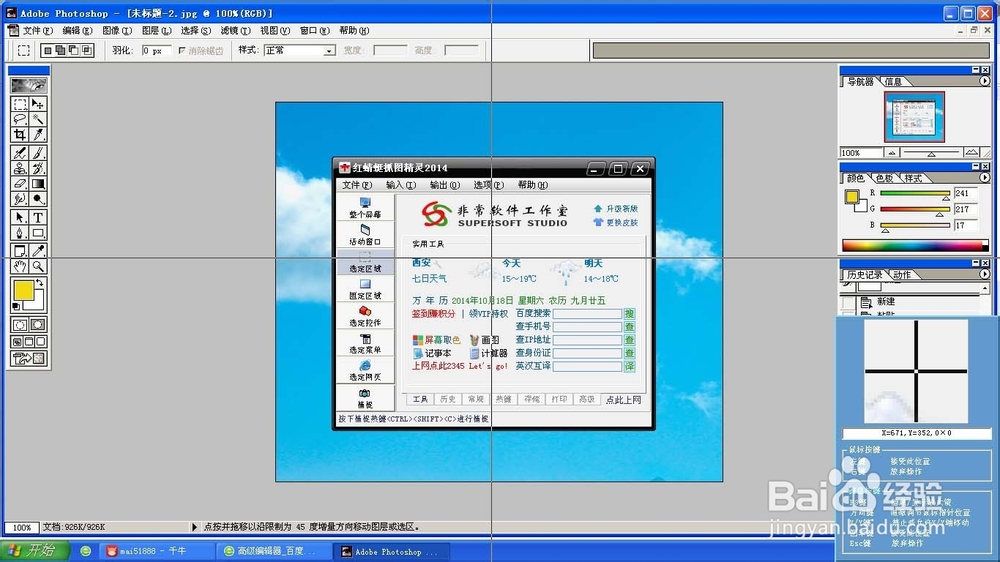Reset to default colors mini icon

(16, 306)
